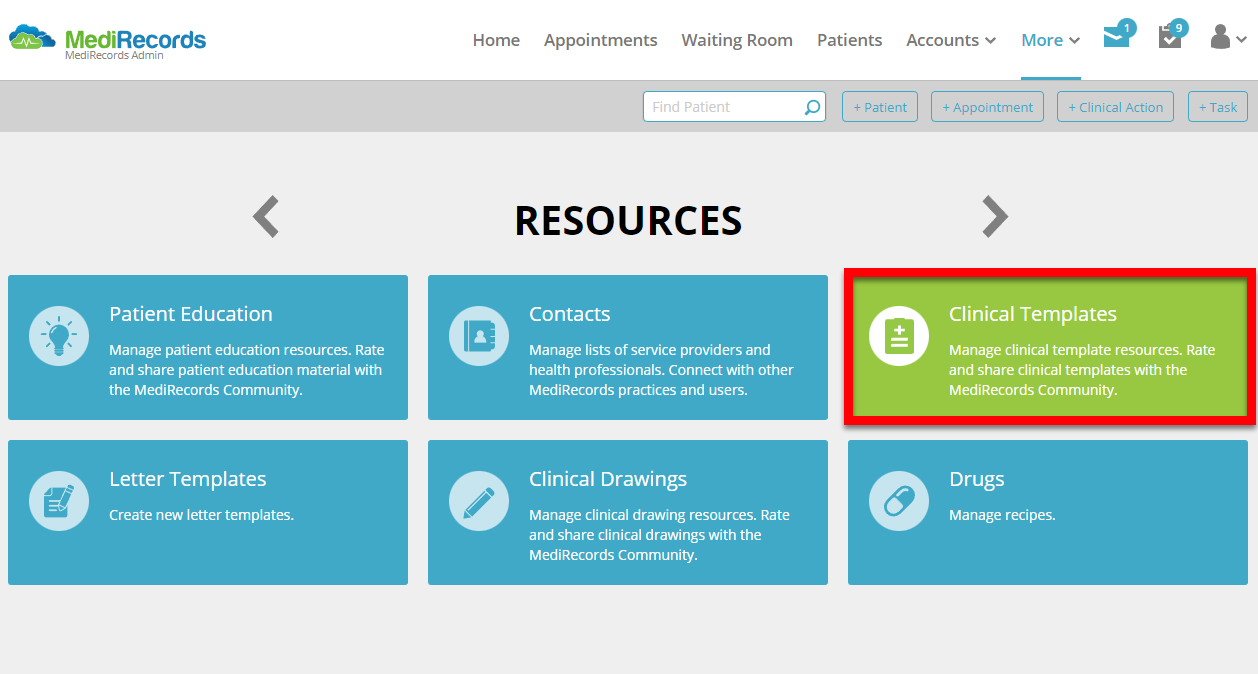The image size is (1258, 674).
Task: Click the + Task button
Action: point(1217,107)
